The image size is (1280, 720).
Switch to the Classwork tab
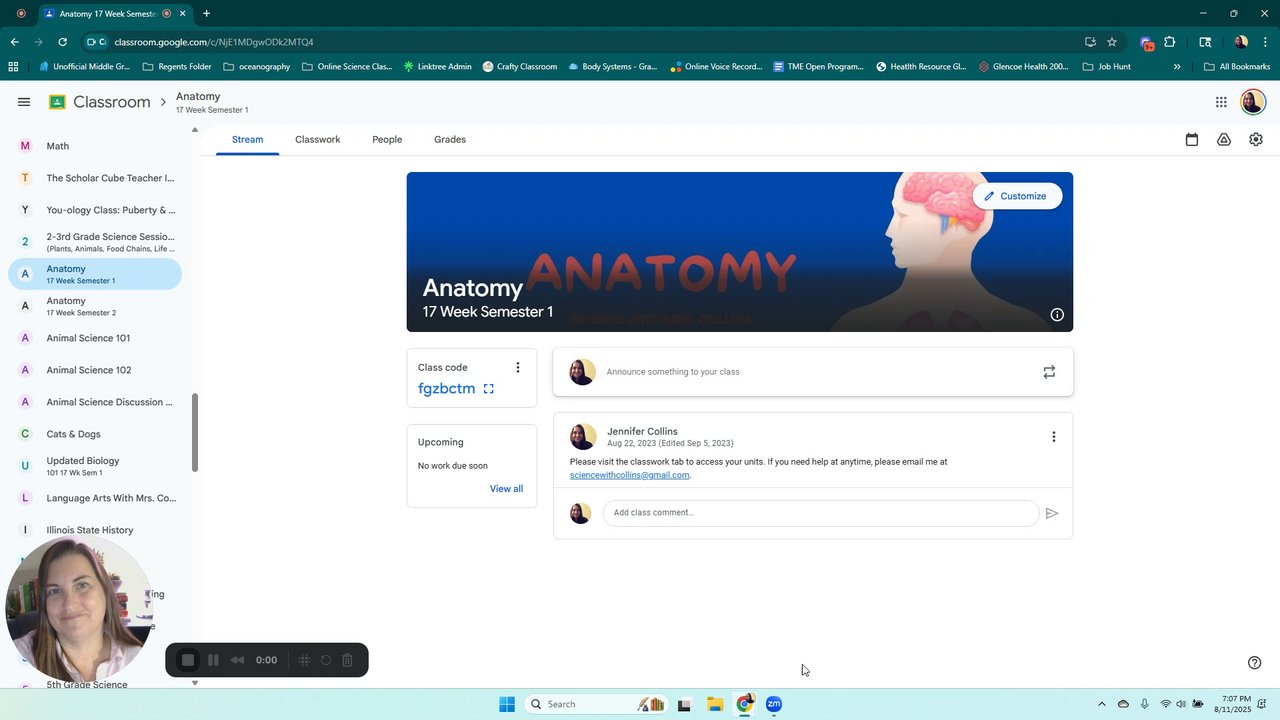[x=318, y=140]
